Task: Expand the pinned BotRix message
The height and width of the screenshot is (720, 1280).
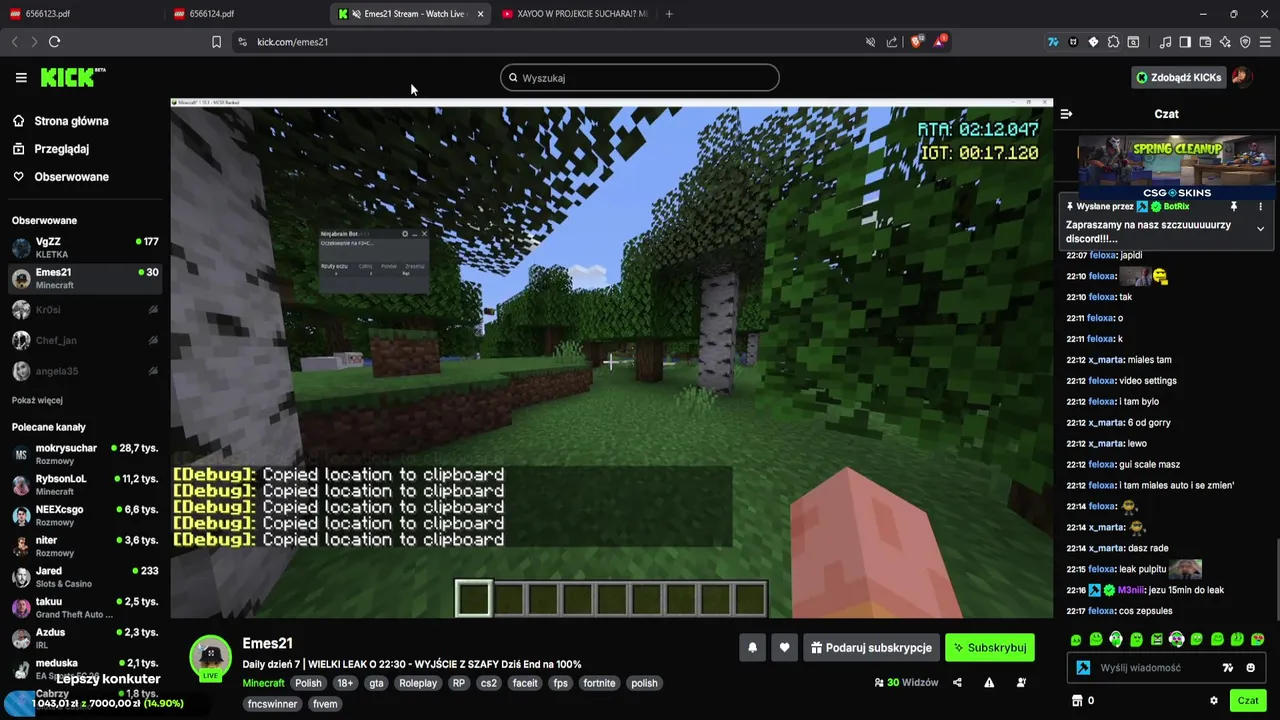Action: tap(1260, 229)
